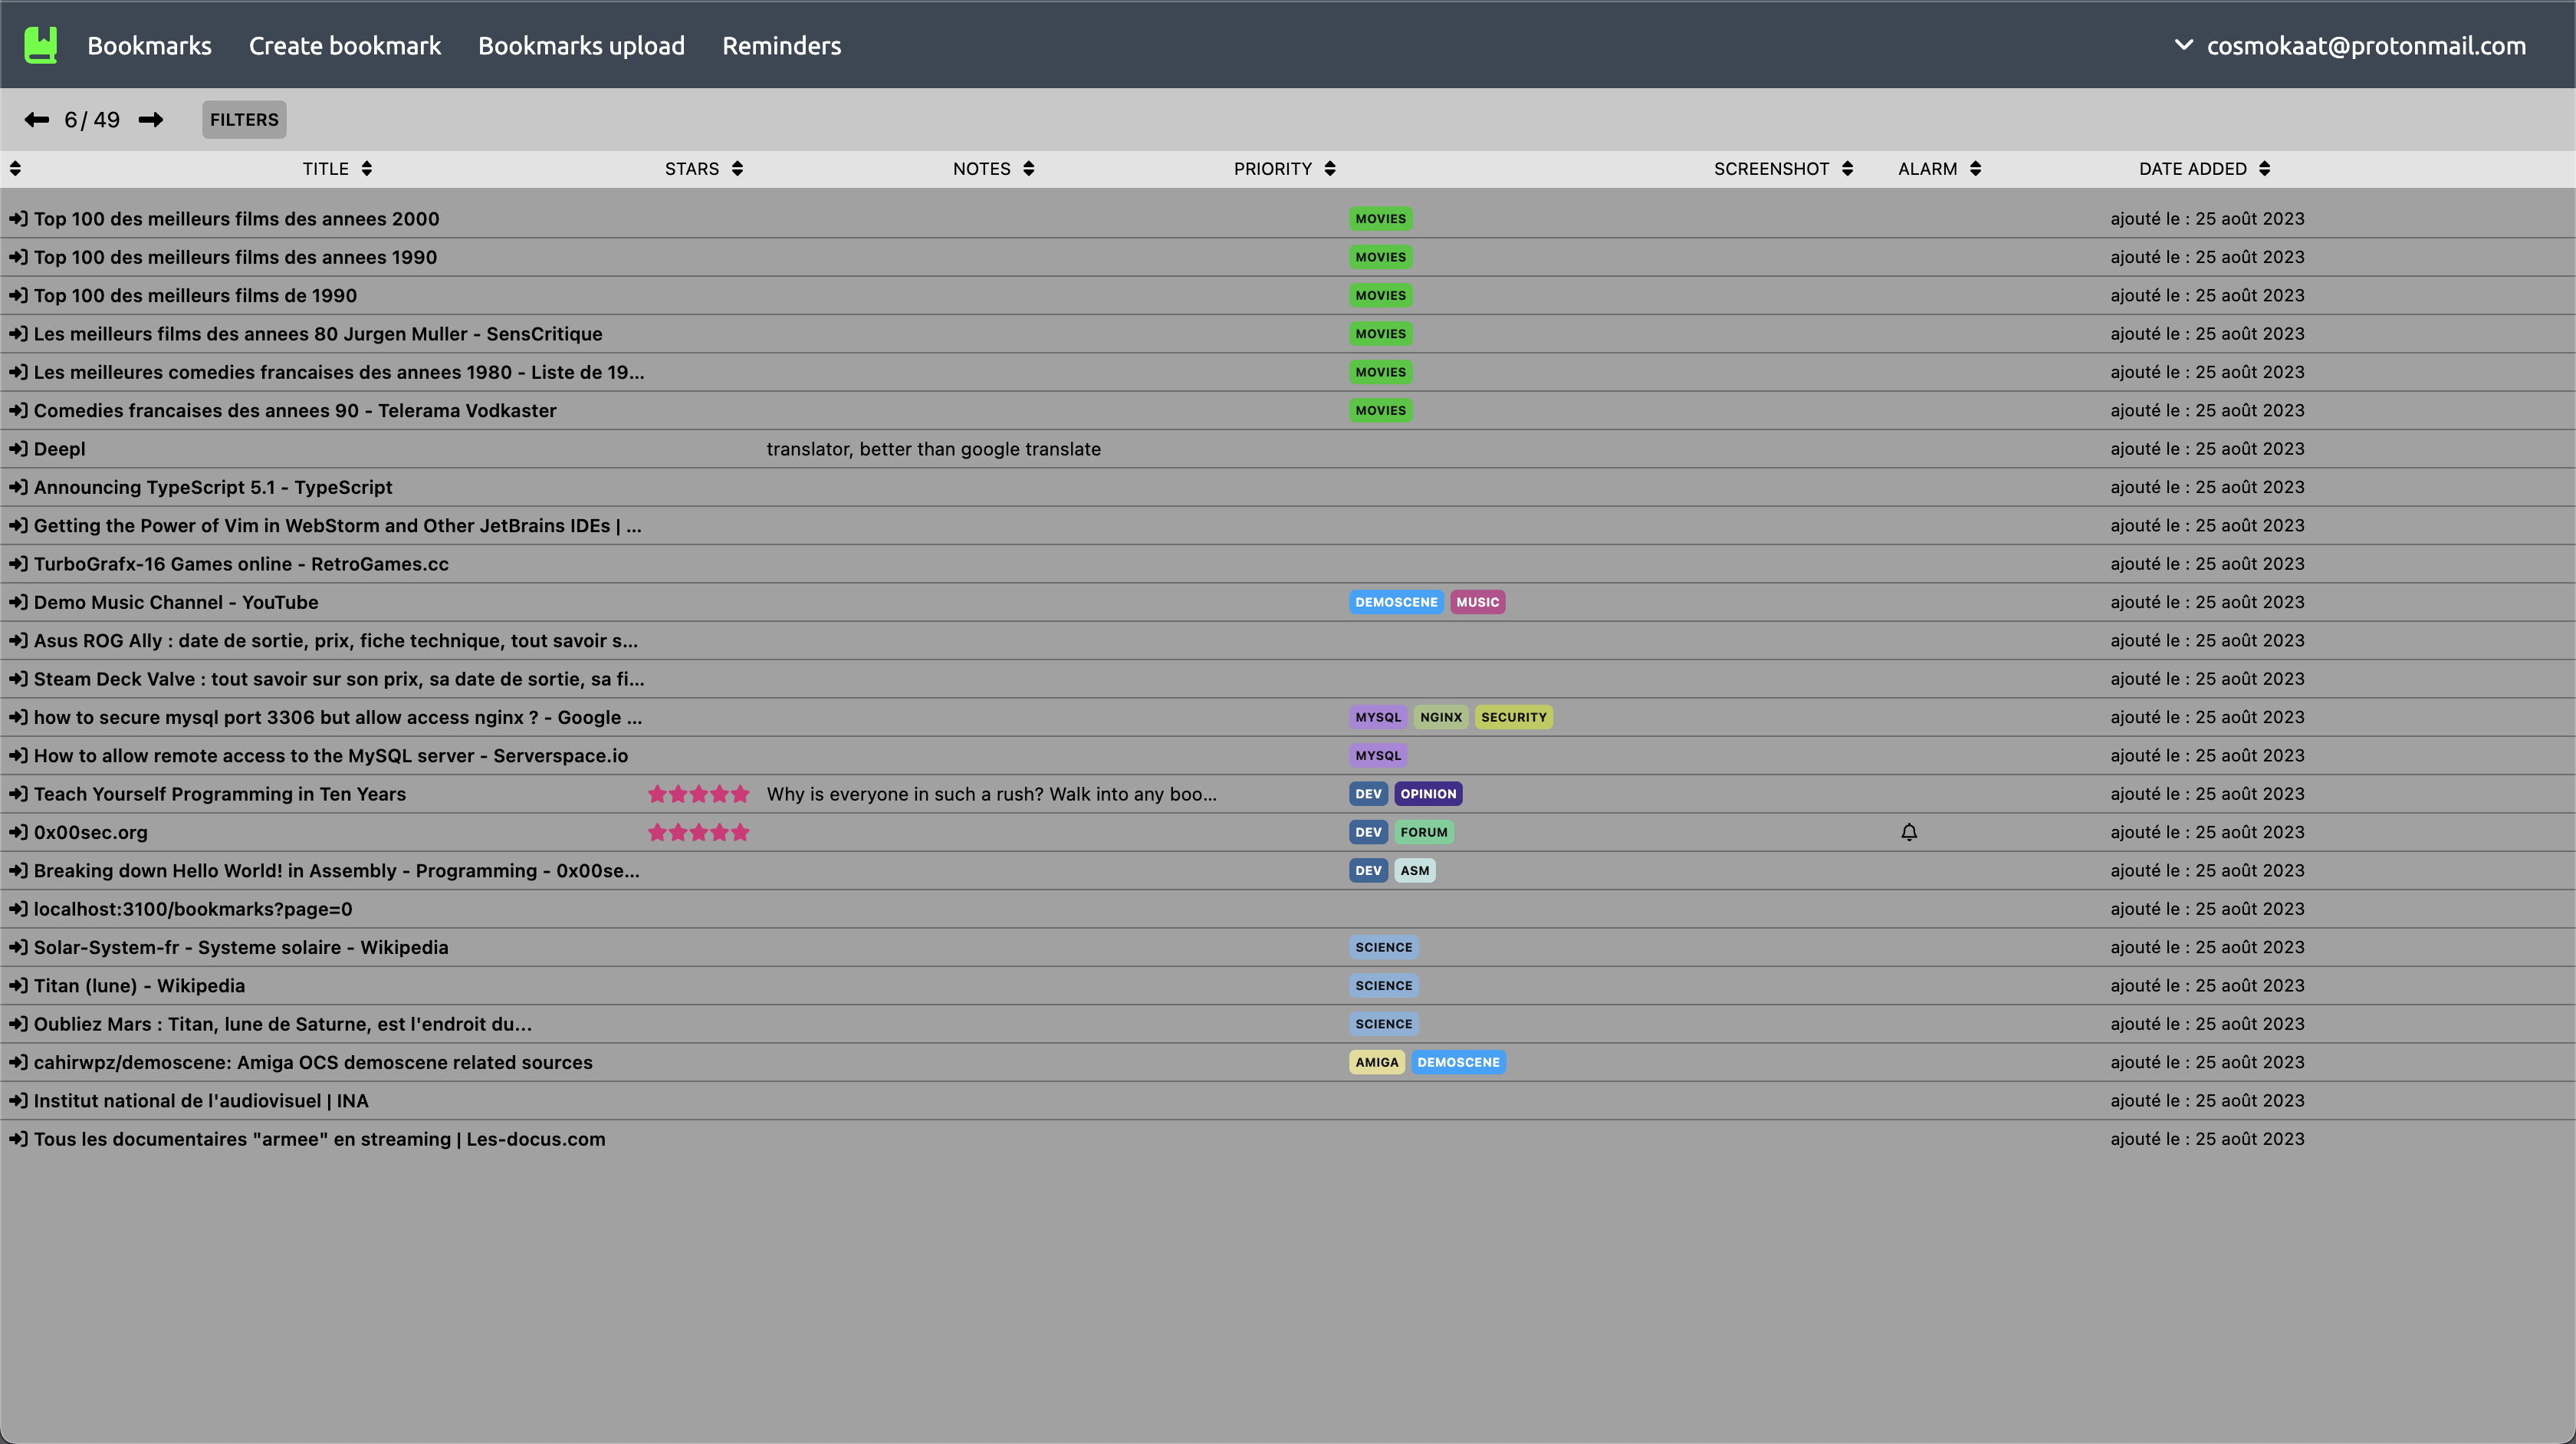Screen dimensions: 2576x1444
Task: Click open icon next to Demo Music Channel
Action: 18,602
